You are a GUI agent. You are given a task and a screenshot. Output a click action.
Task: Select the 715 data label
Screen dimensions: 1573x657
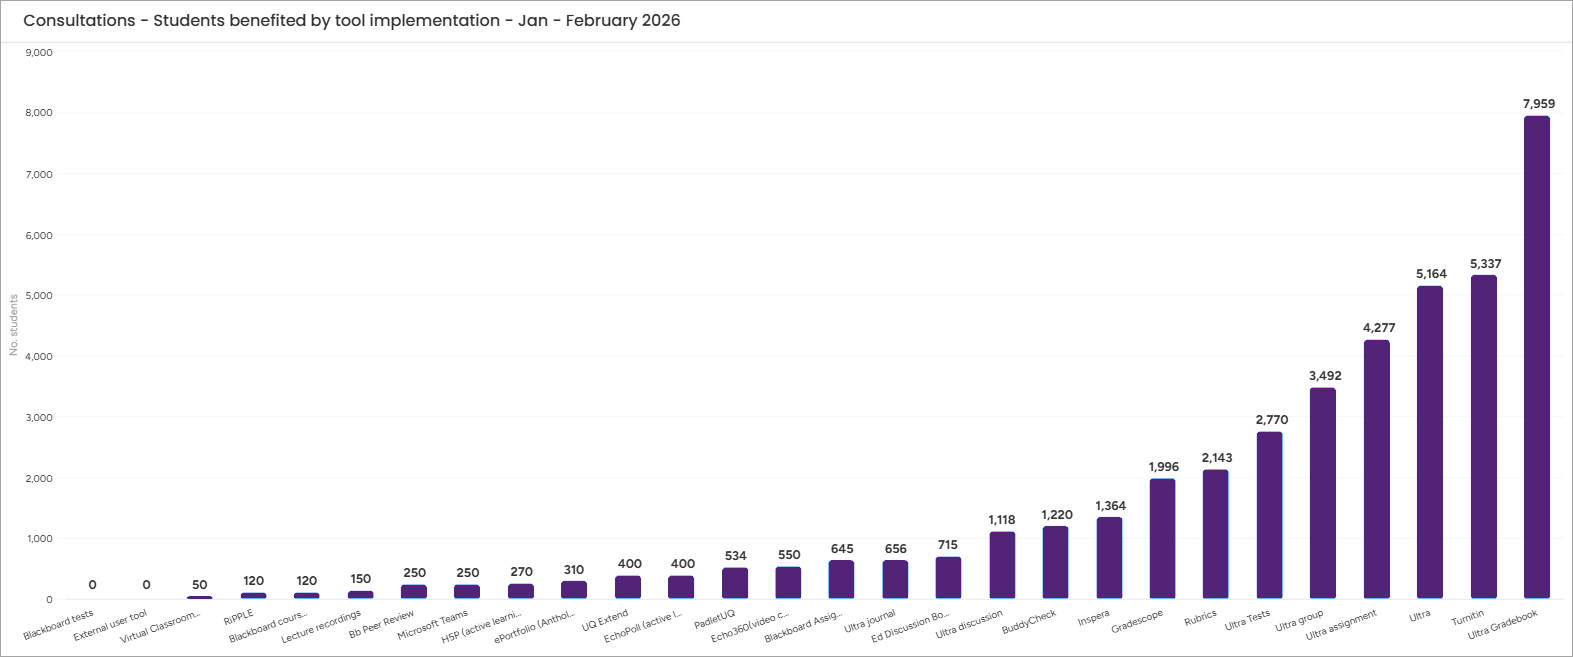click(948, 545)
